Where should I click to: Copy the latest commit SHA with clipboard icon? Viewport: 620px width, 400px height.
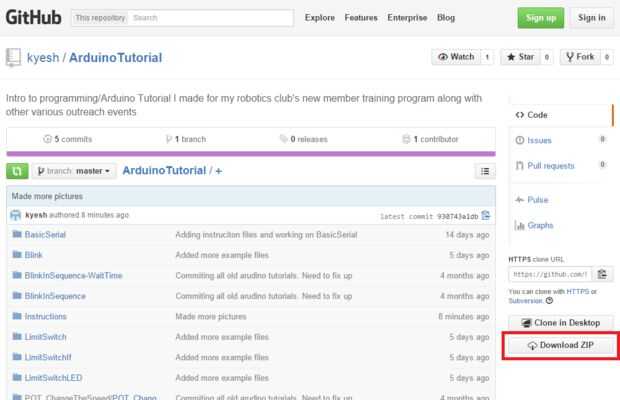pyautogui.click(x=486, y=216)
